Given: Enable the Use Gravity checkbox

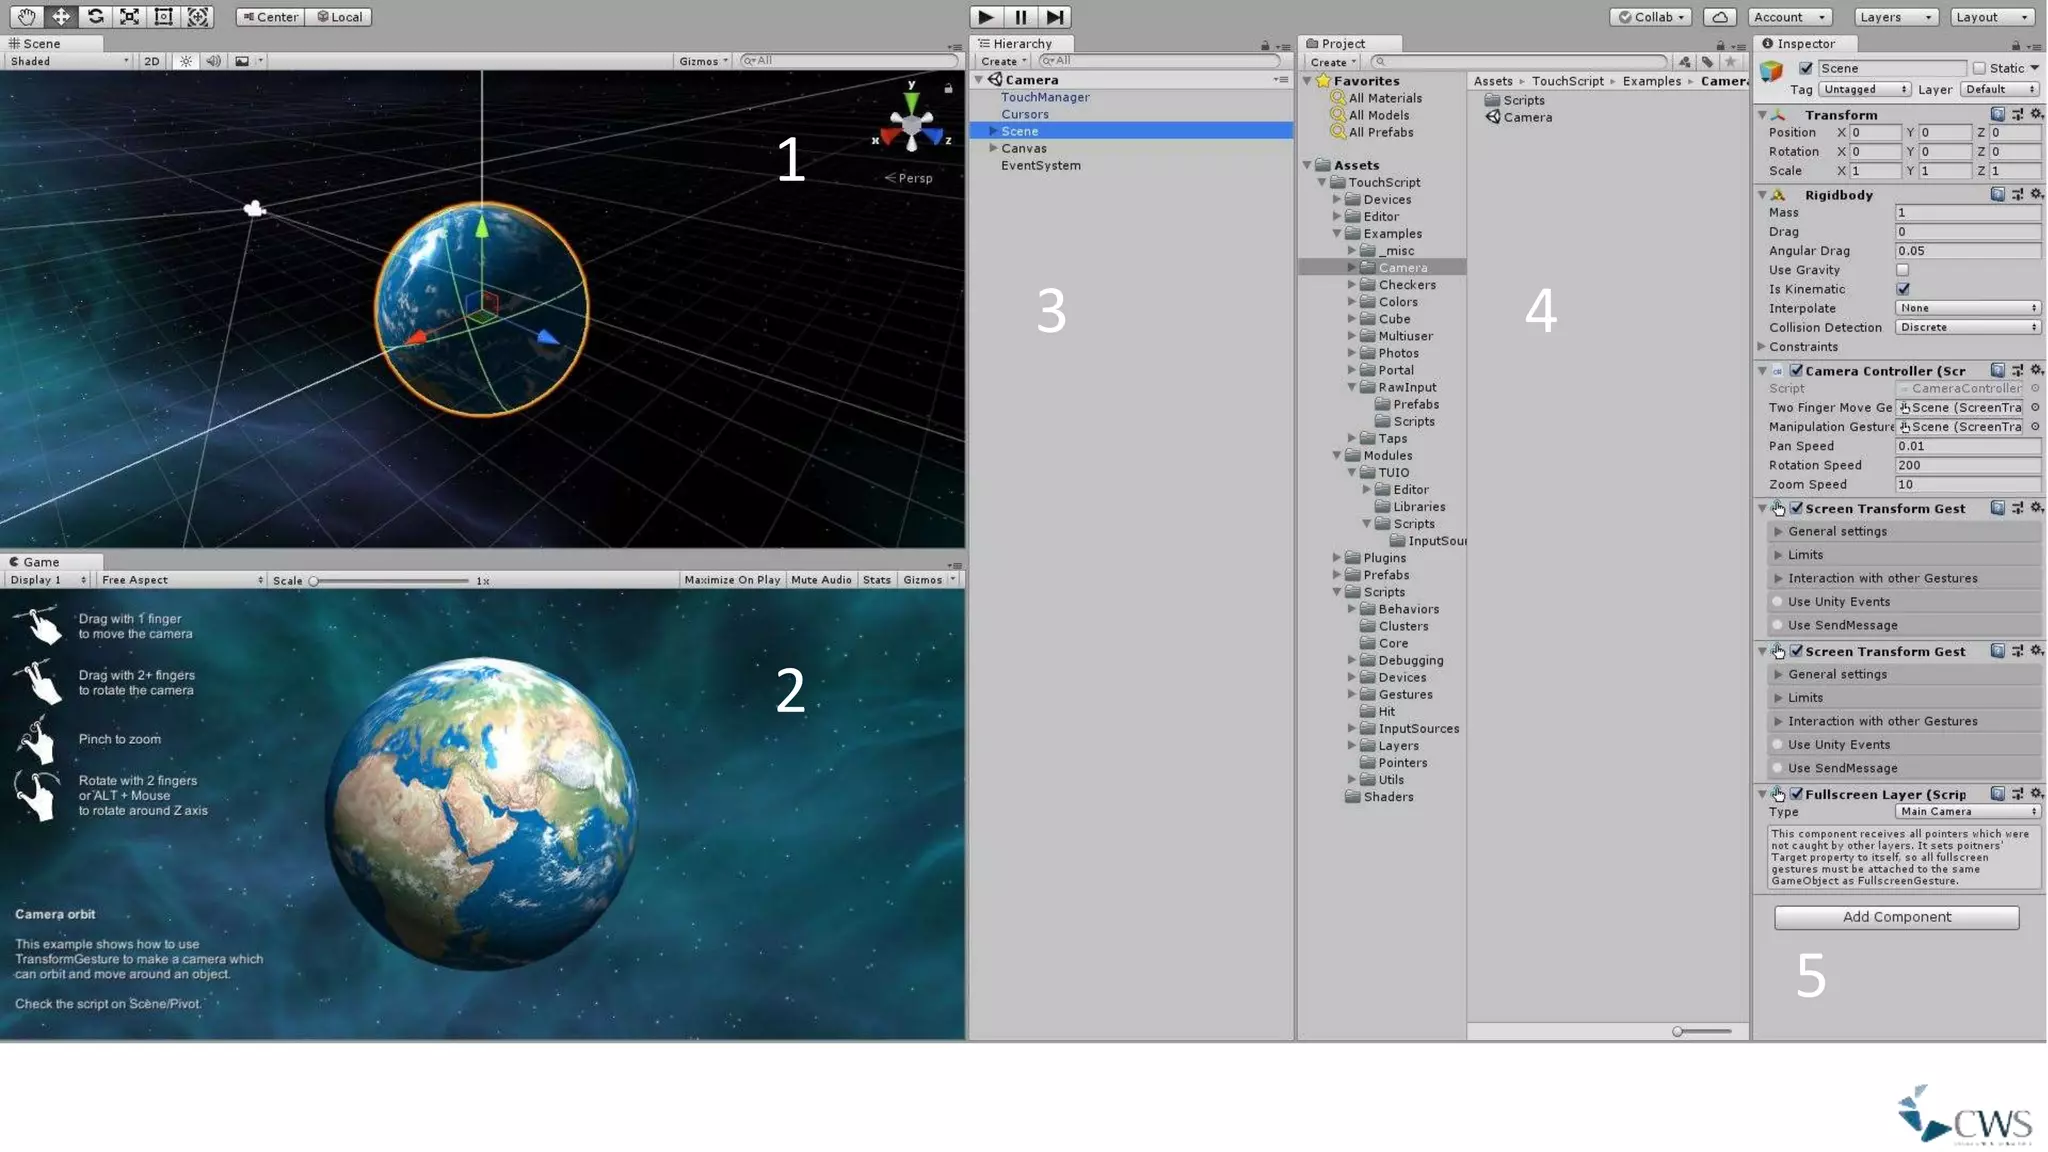Looking at the screenshot, I should point(1902,270).
